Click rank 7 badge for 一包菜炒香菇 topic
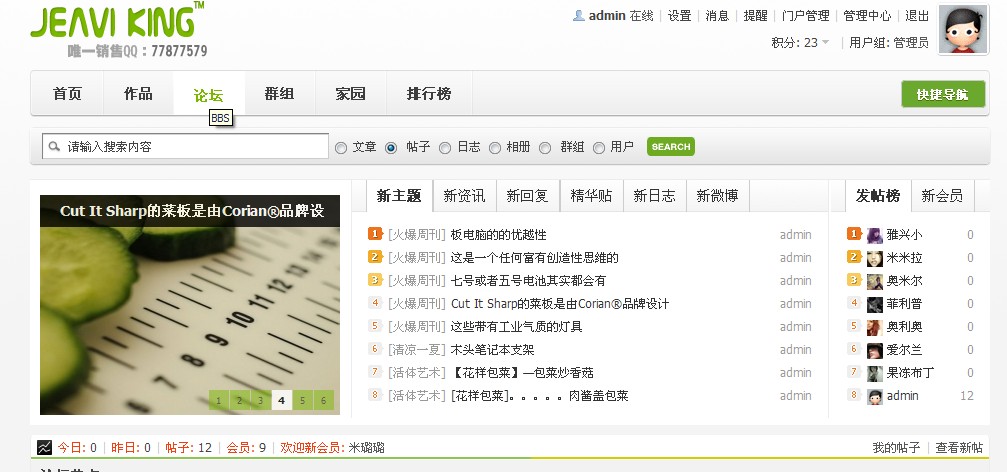This screenshot has height=472, width=1007. (375, 372)
